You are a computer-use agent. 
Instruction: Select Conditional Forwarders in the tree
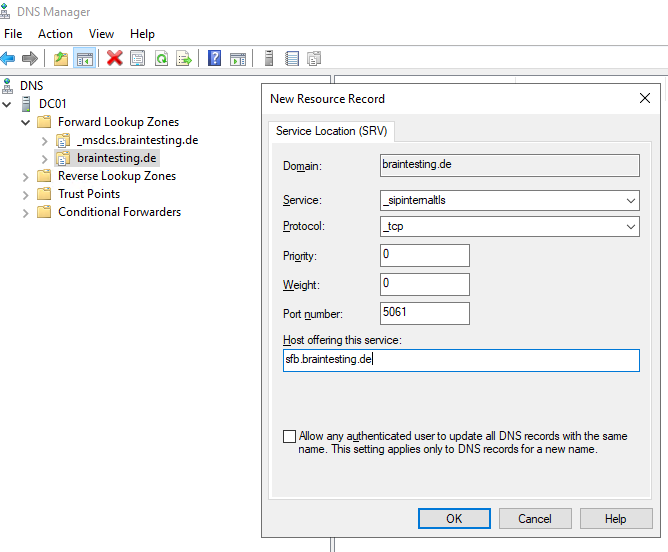pyautogui.click(x=119, y=212)
